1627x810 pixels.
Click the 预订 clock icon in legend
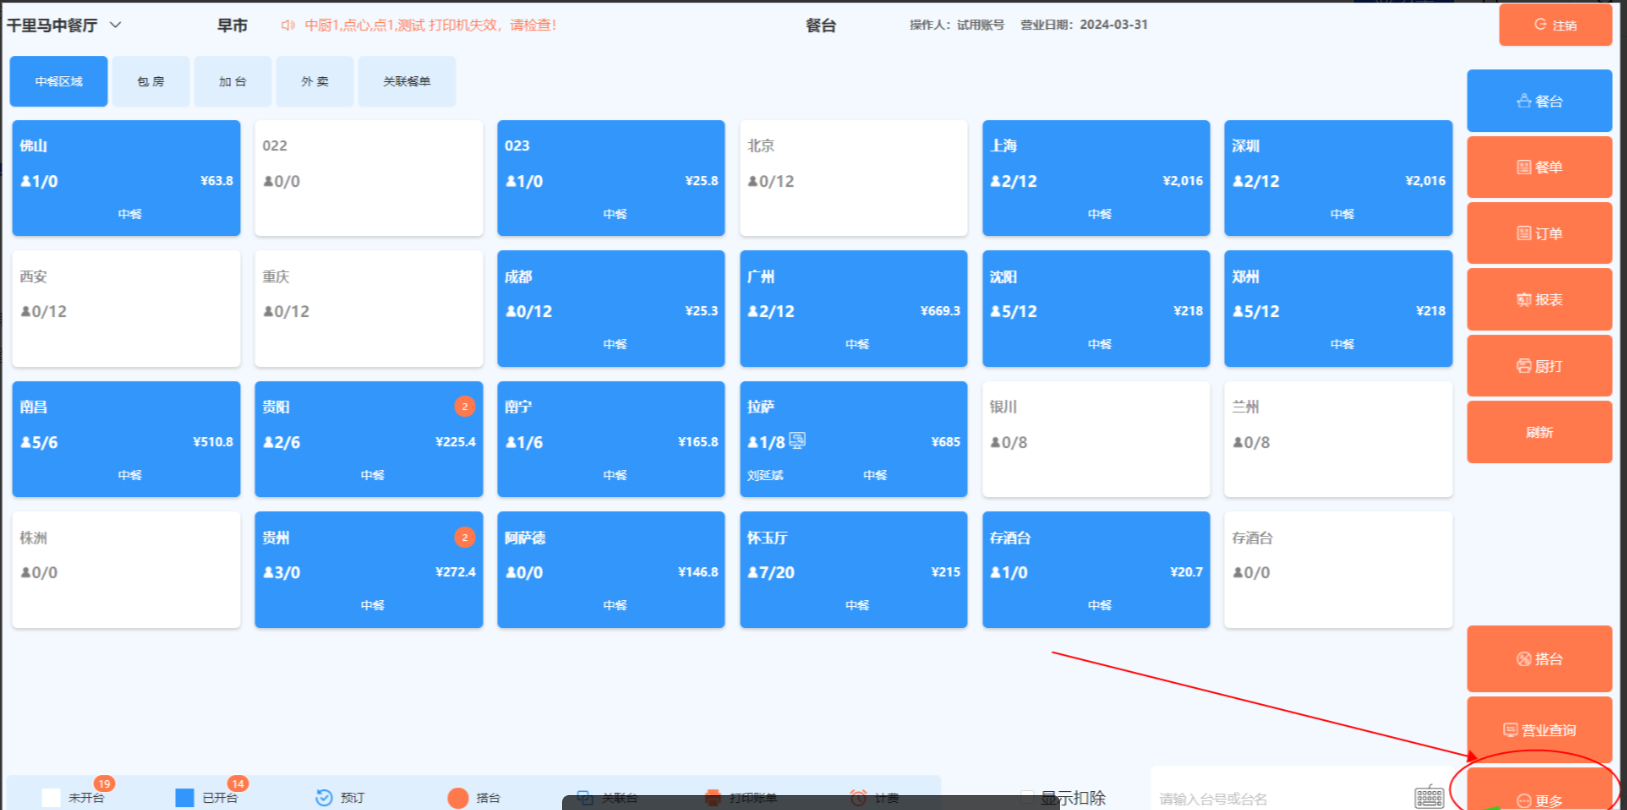coord(324,797)
